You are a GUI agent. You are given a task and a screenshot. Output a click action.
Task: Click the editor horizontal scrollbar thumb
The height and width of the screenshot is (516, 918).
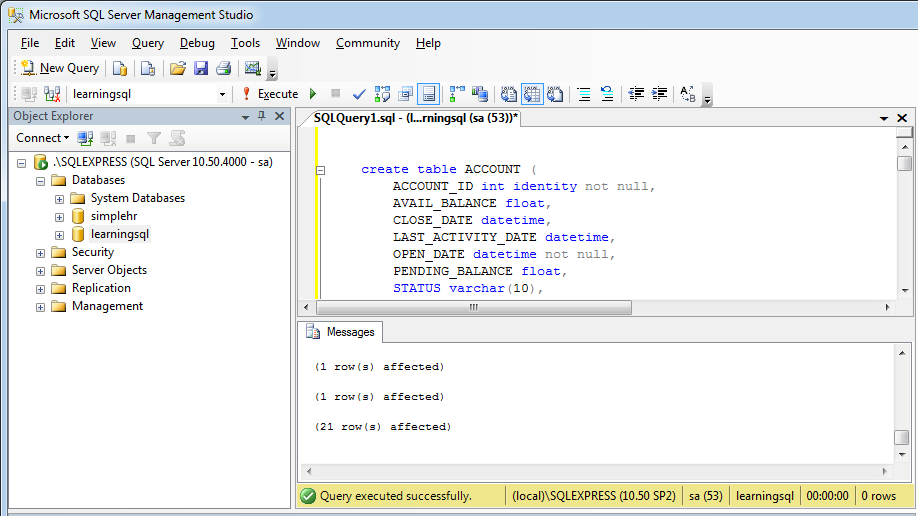pos(474,307)
